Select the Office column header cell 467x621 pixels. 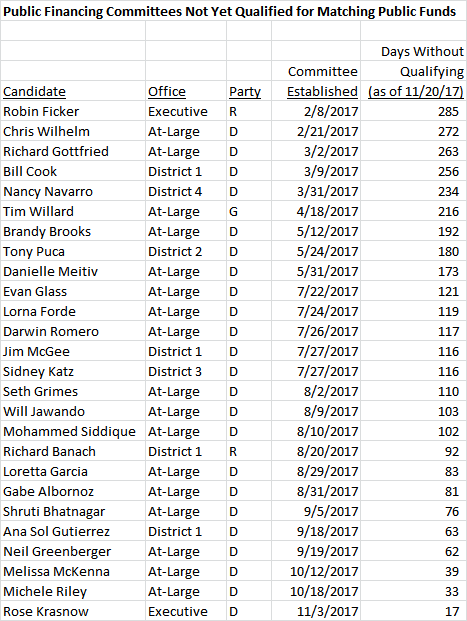pos(186,91)
